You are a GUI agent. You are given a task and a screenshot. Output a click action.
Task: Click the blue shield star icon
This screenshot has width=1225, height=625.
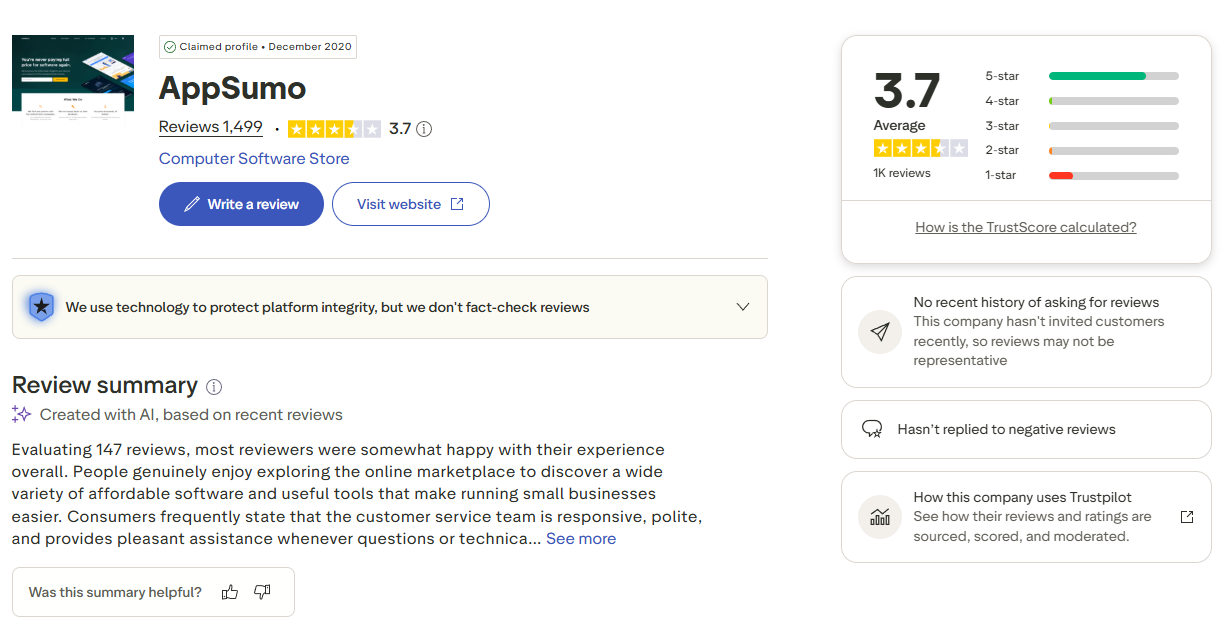41,307
